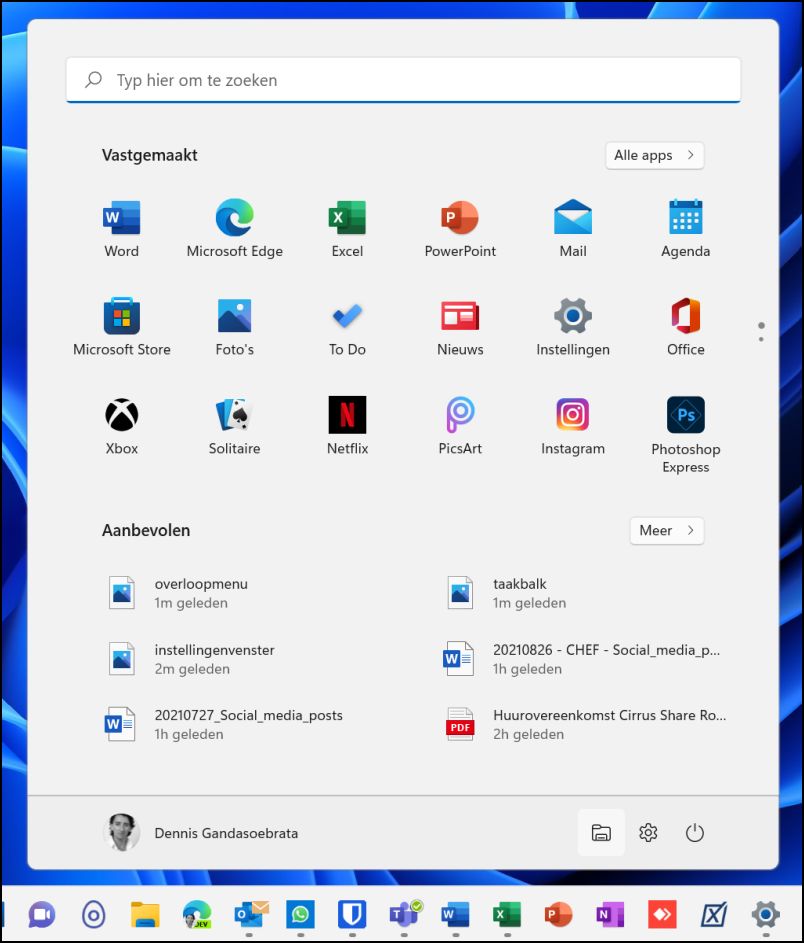804x943 pixels.
Task: Open the Dennis Gandasoebrata user account
Action: pyautogui.click(x=201, y=833)
